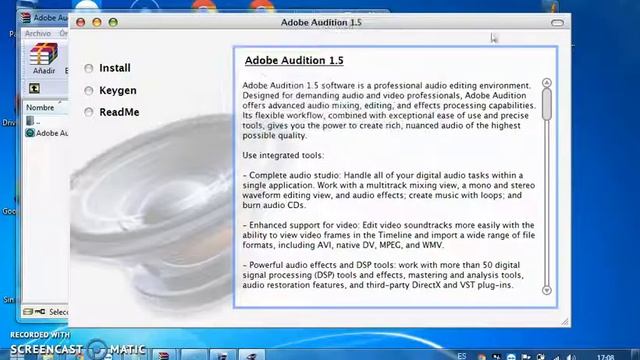Select the Keygen radio option
The image size is (640, 360).
89,91
